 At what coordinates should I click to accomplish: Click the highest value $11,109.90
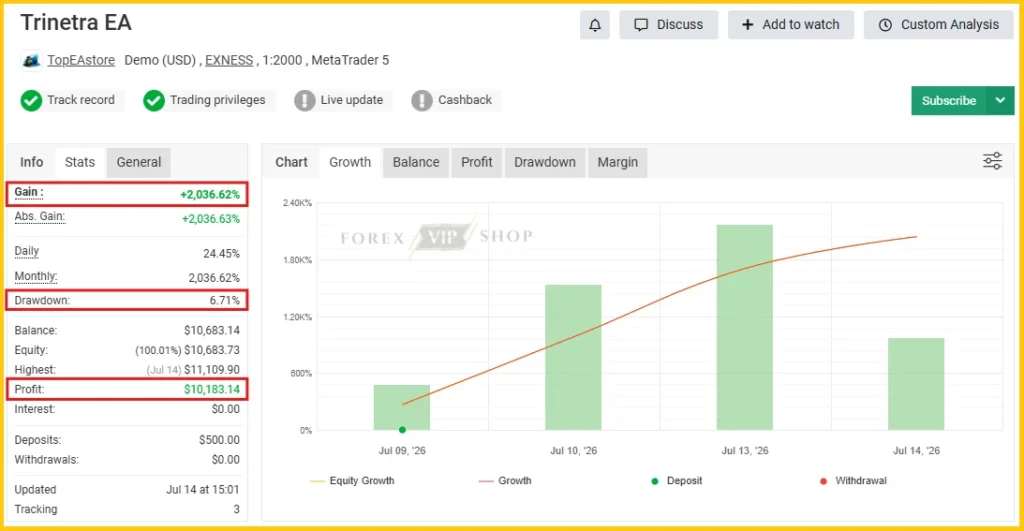(212, 370)
